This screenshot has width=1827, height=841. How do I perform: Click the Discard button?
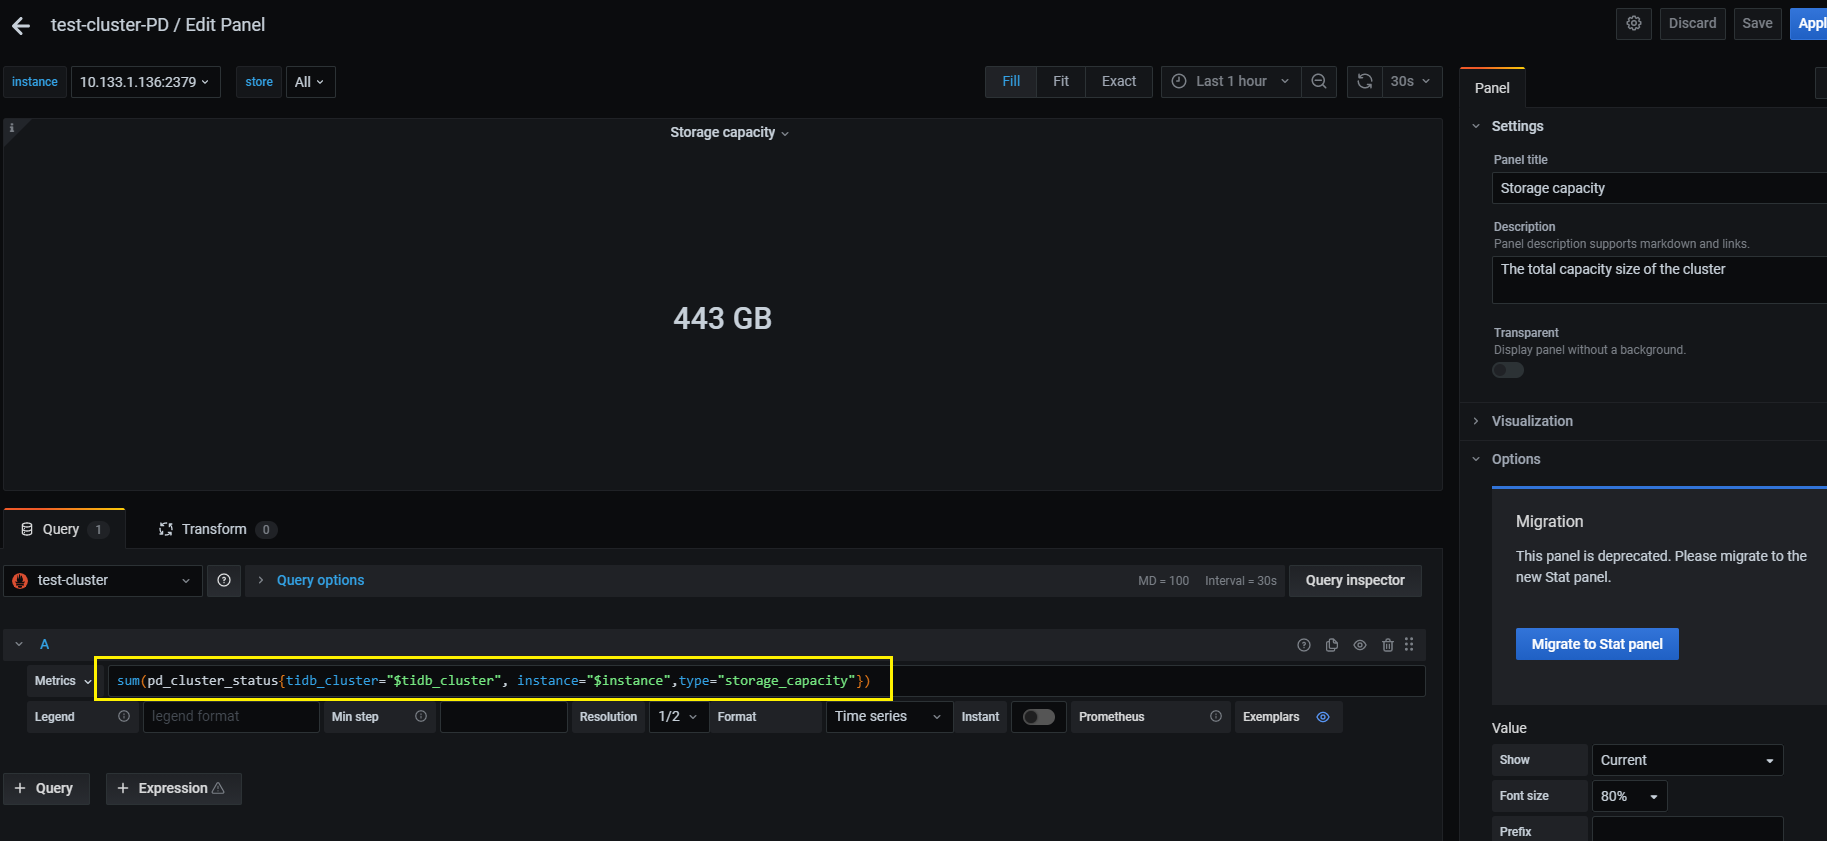pyautogui.click(x=1692, y=23)
